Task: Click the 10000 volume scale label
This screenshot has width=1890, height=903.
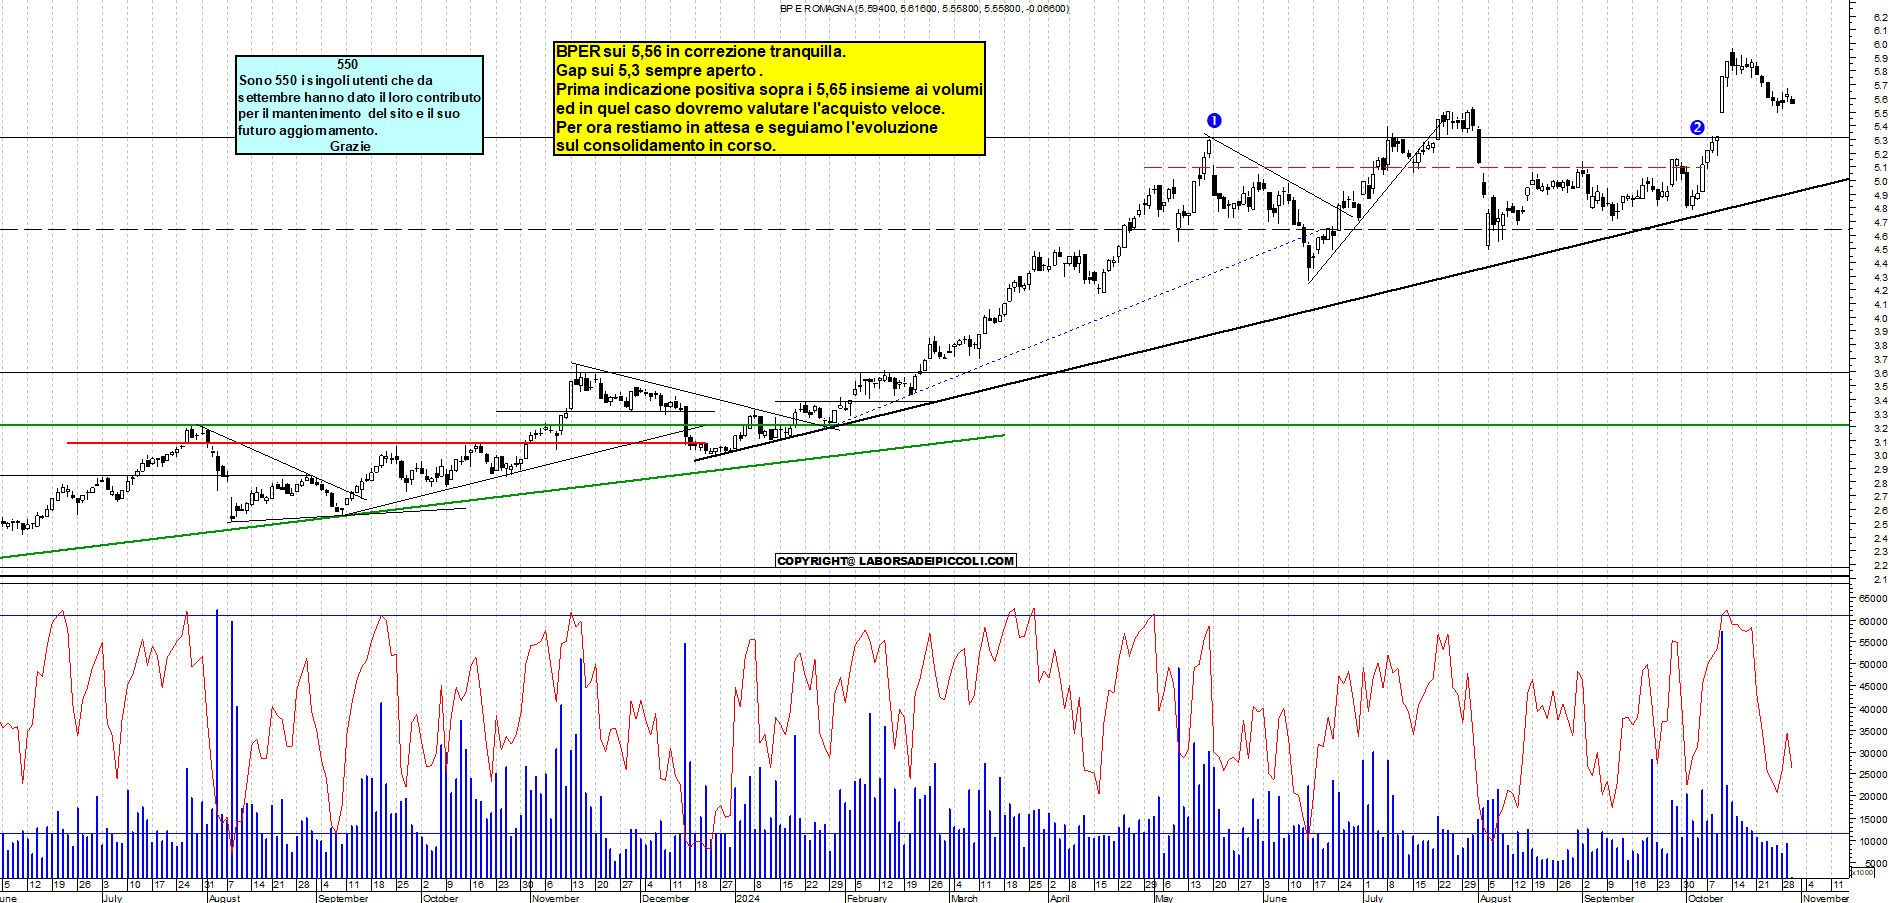Action: point(1873,841)
